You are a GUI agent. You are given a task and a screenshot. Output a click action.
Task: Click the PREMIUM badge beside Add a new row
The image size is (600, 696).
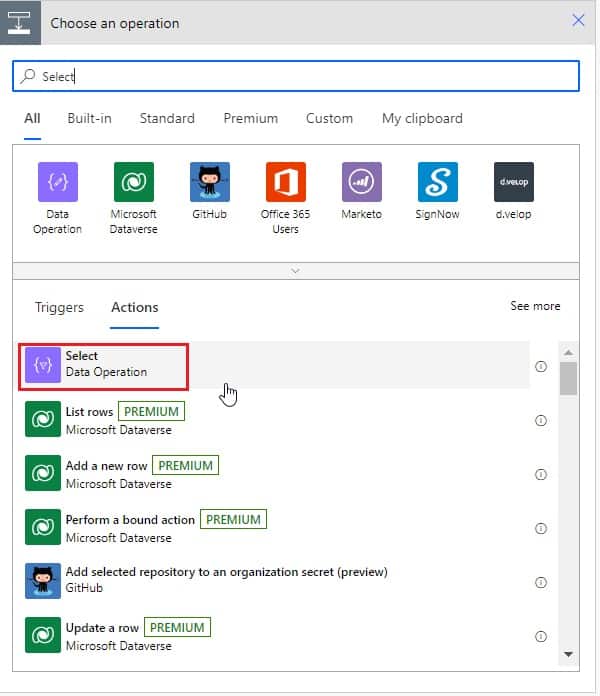pyautogui.click(x=186, y=465)
